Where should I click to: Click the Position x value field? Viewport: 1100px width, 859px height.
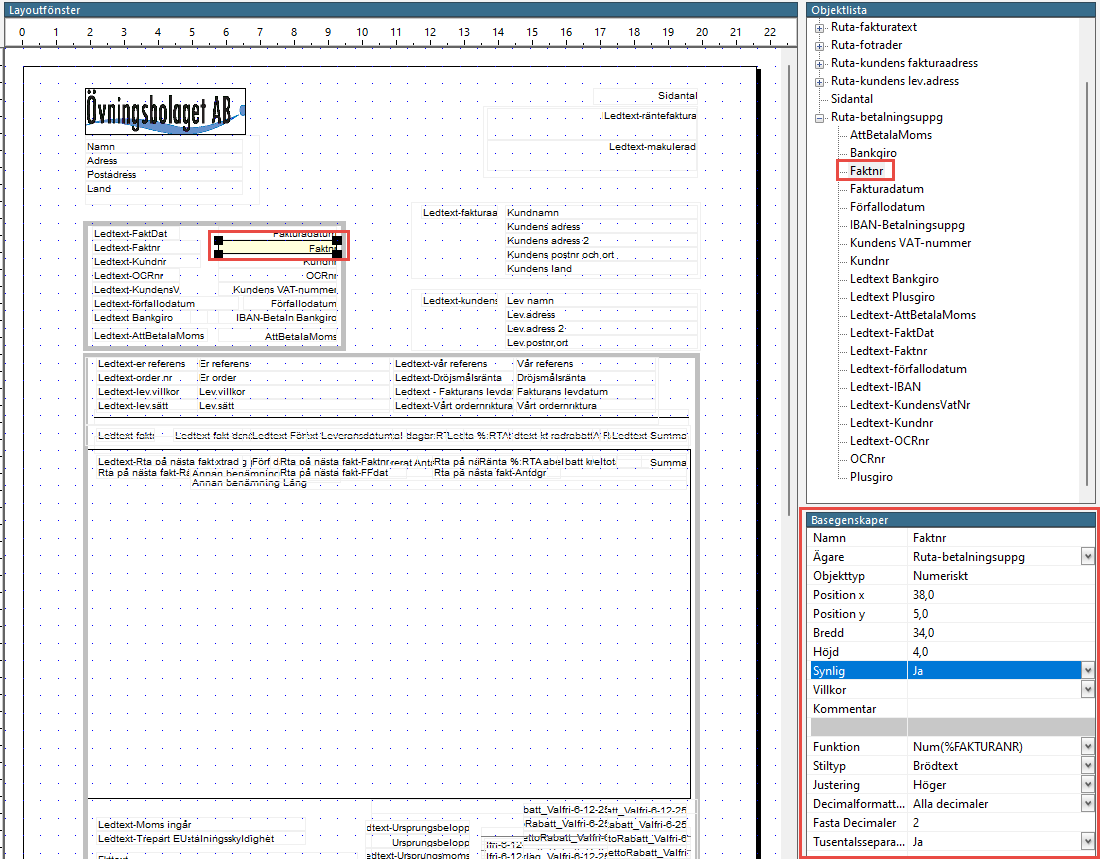point(993,595)
